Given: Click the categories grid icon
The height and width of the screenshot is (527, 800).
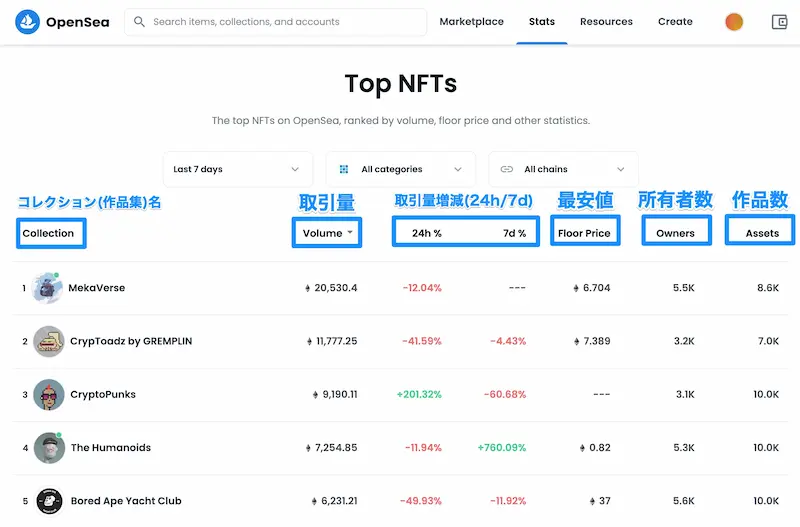Looking at the screenshot, I should [344, 169].
